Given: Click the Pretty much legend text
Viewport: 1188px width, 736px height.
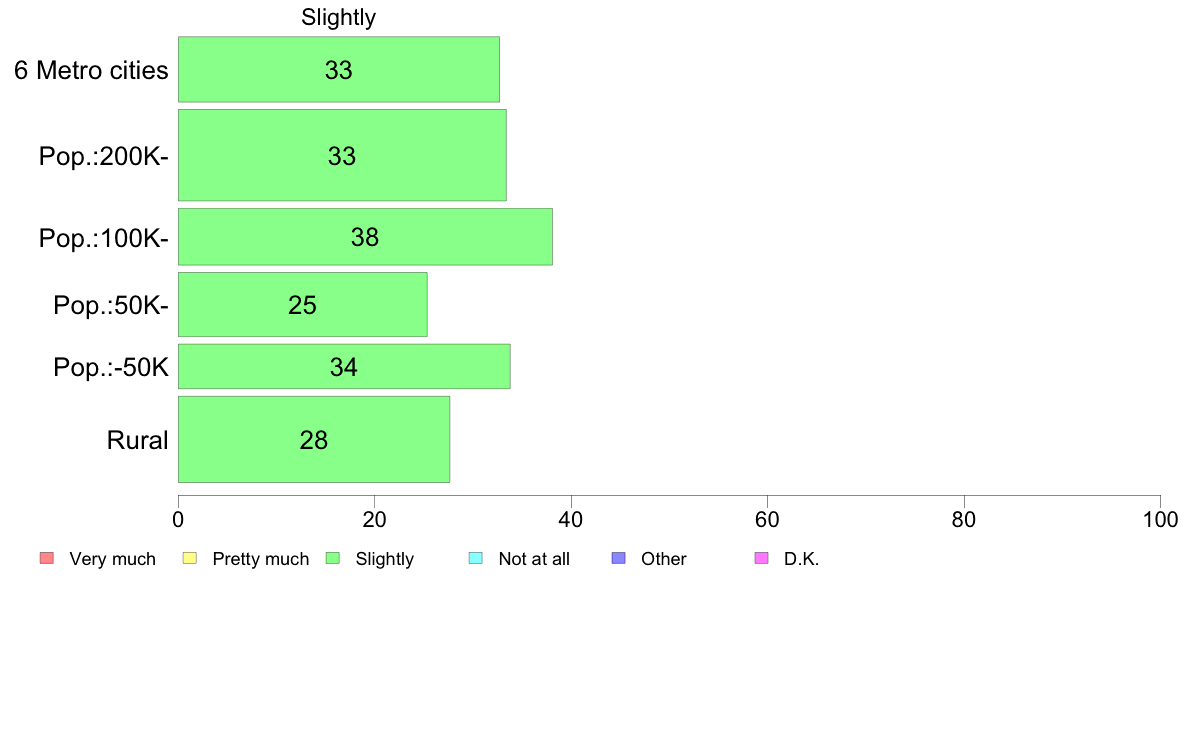Looking at the screenshot, I should [x=261, y=559].
